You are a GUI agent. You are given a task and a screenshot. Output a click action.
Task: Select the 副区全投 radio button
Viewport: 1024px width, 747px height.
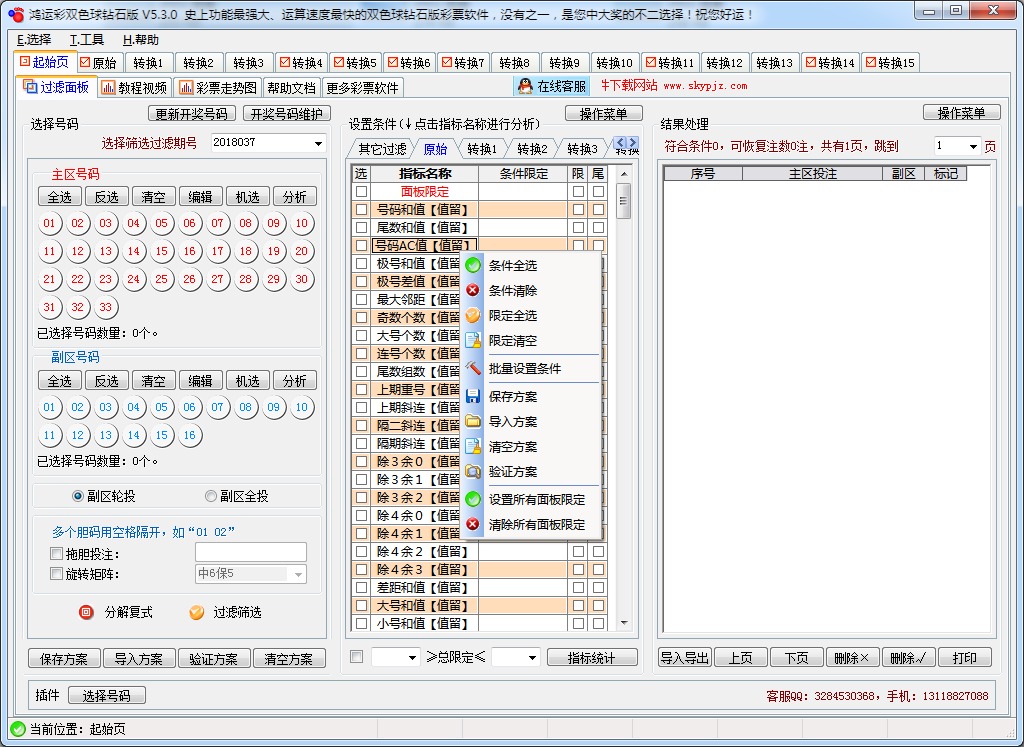tap(211, 497)
